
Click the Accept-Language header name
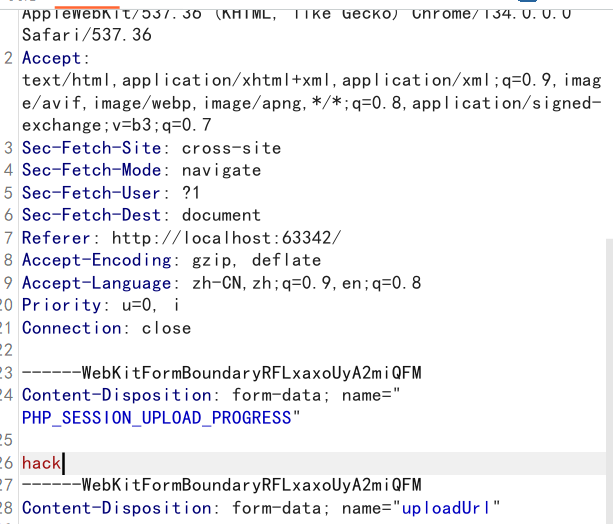pos(101,283)
